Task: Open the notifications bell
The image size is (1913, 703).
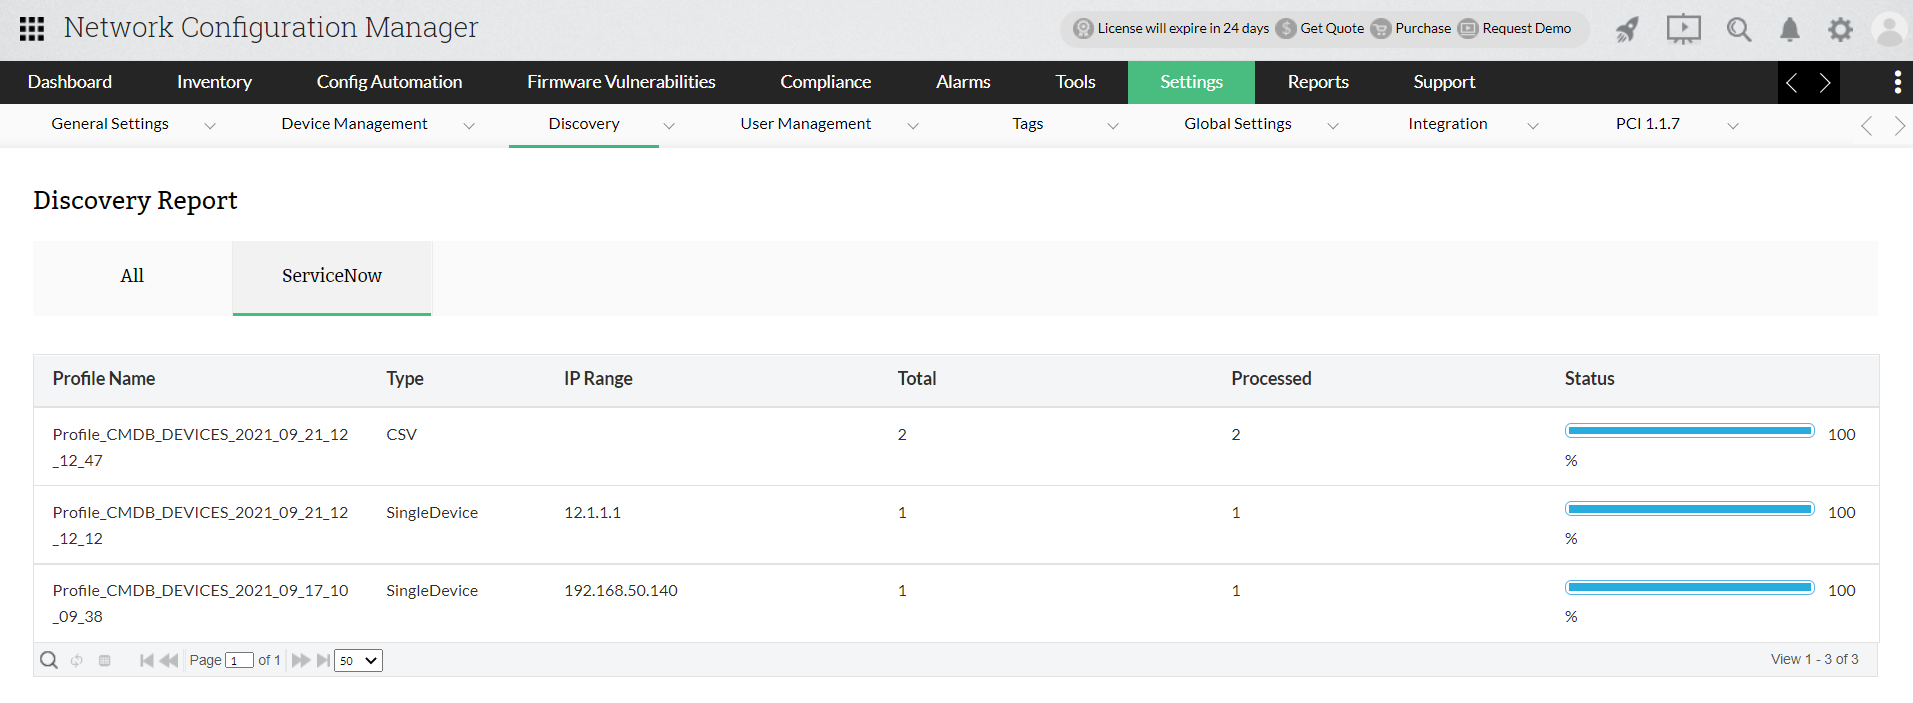Action: tap(1790, 30)
